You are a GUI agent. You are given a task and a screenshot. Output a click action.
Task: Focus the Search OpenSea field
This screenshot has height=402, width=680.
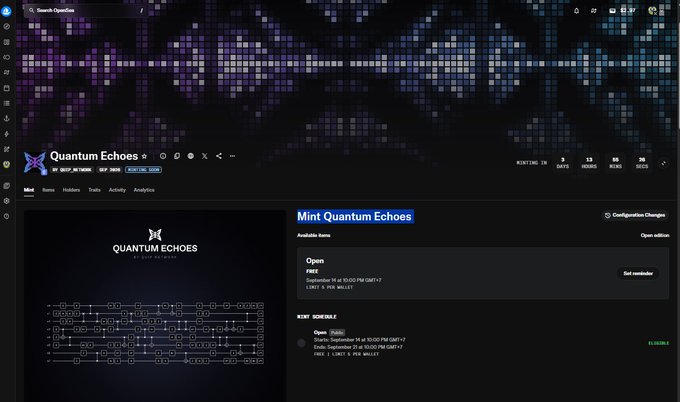[86, 10]
